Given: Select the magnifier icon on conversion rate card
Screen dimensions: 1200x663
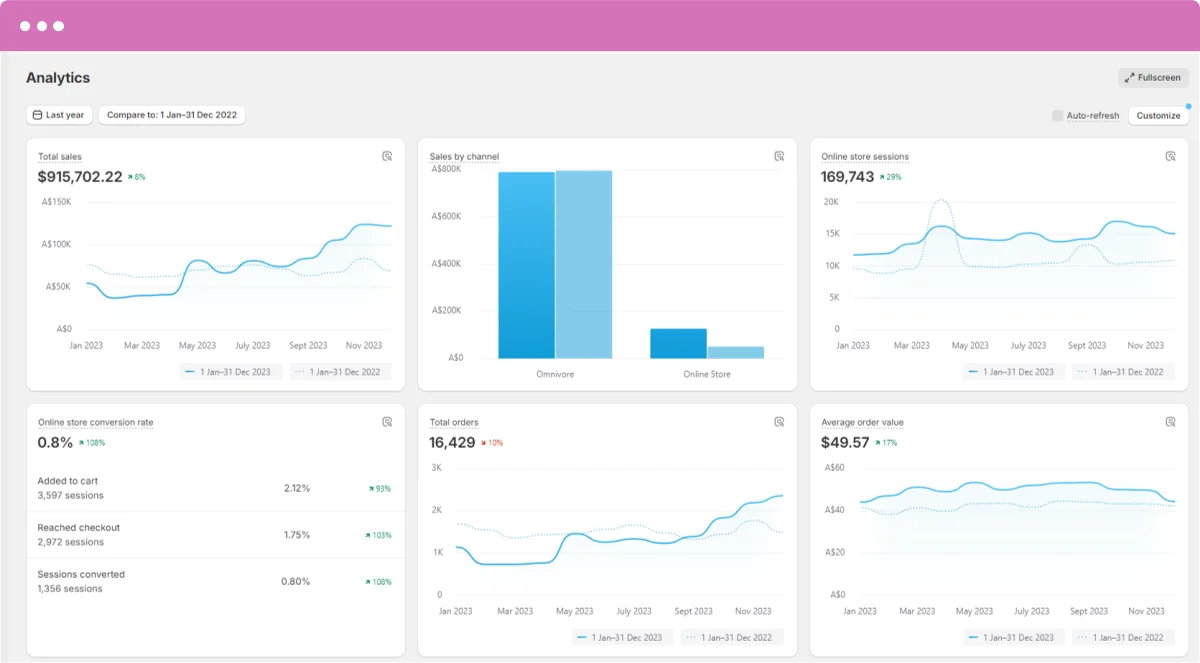Looking at the screenshot, I should click(x=388, y=421).
